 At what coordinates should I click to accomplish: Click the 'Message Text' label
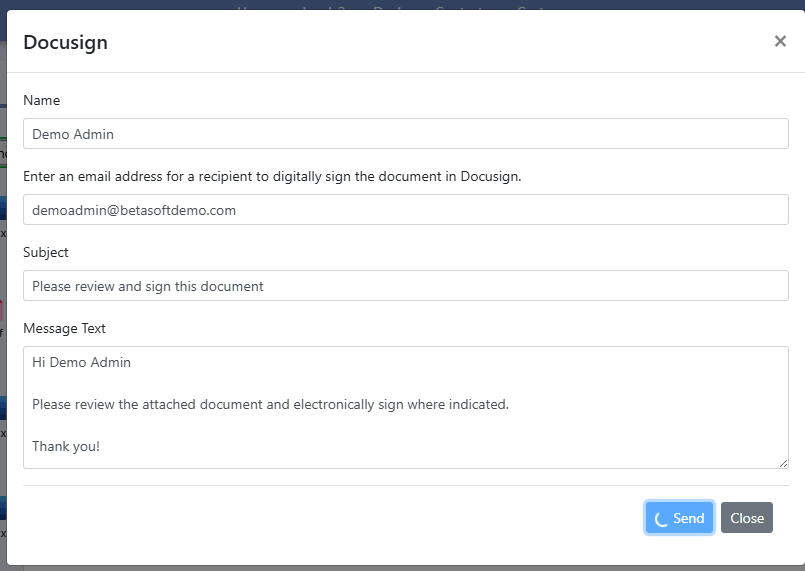click(64, 328)
